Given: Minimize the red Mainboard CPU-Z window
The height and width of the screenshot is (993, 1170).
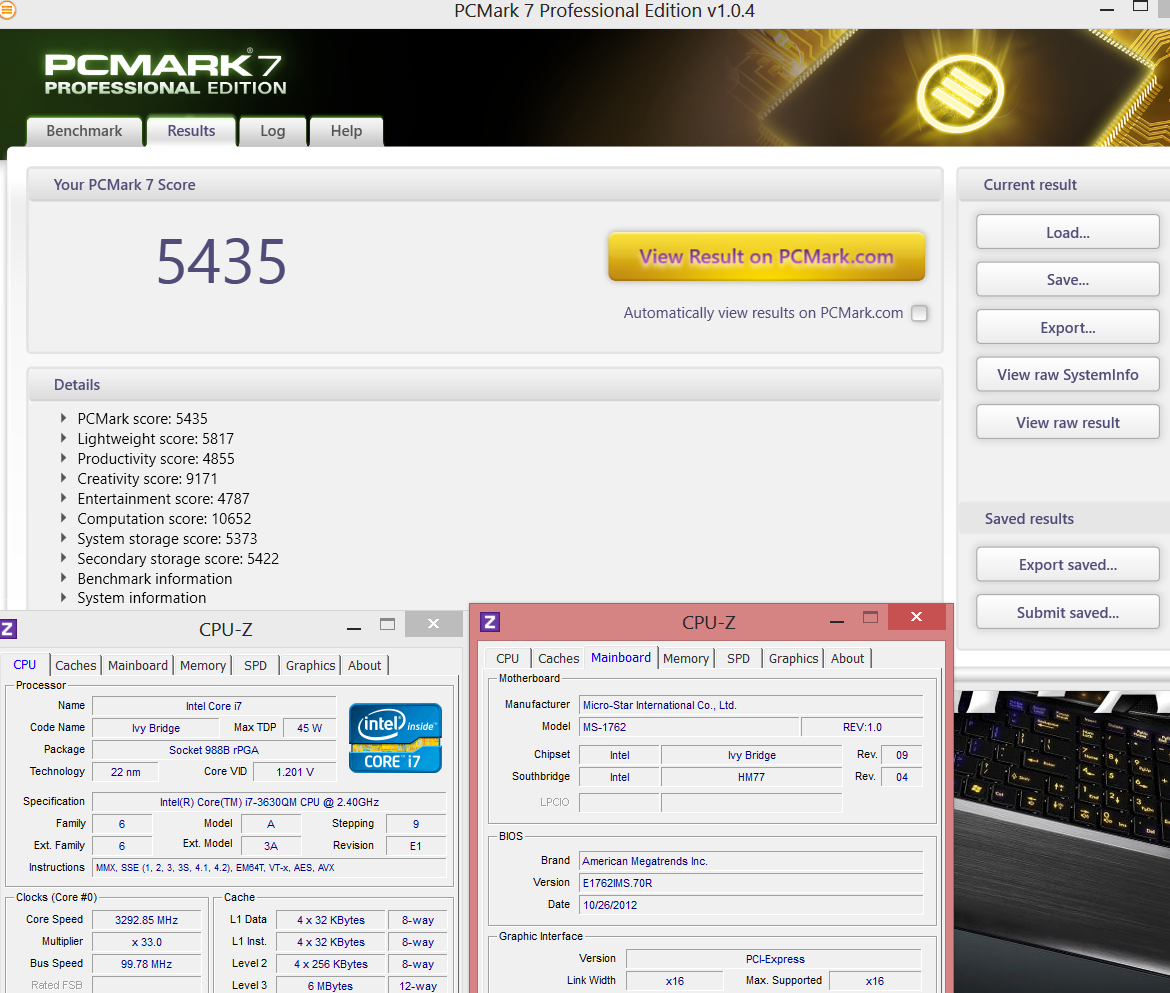Looking at the screenshot, I should (837, 621).
